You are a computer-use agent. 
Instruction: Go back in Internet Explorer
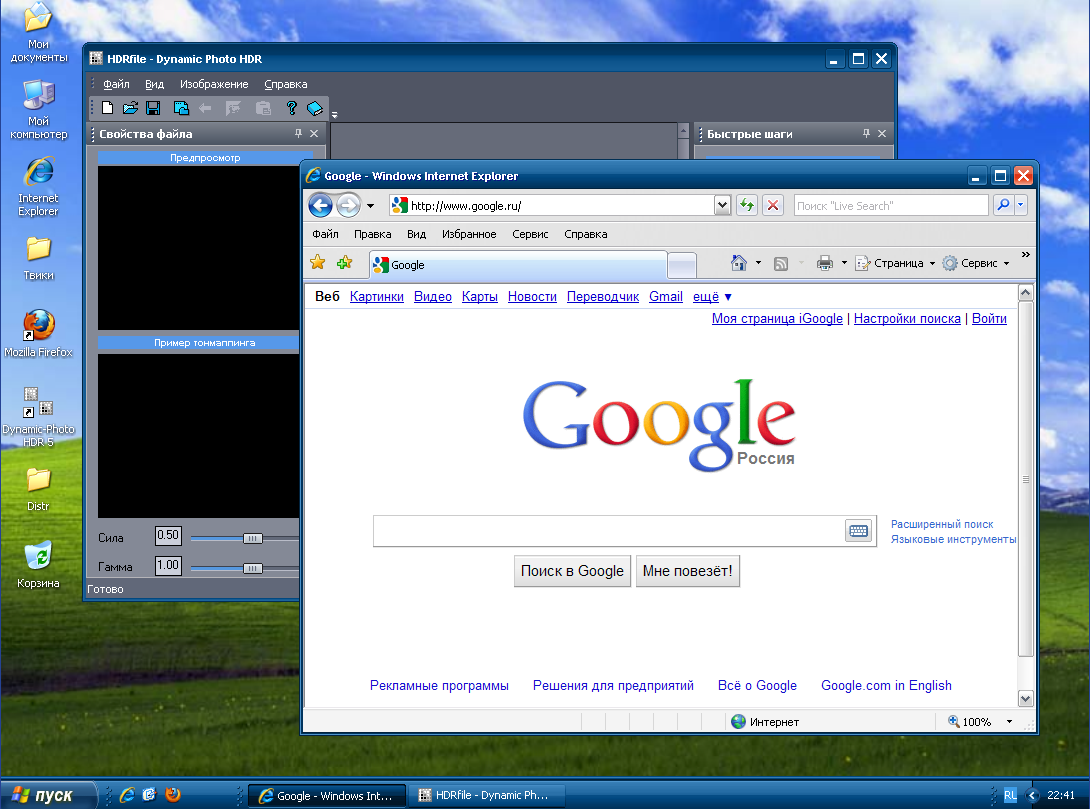click(320, 205)
